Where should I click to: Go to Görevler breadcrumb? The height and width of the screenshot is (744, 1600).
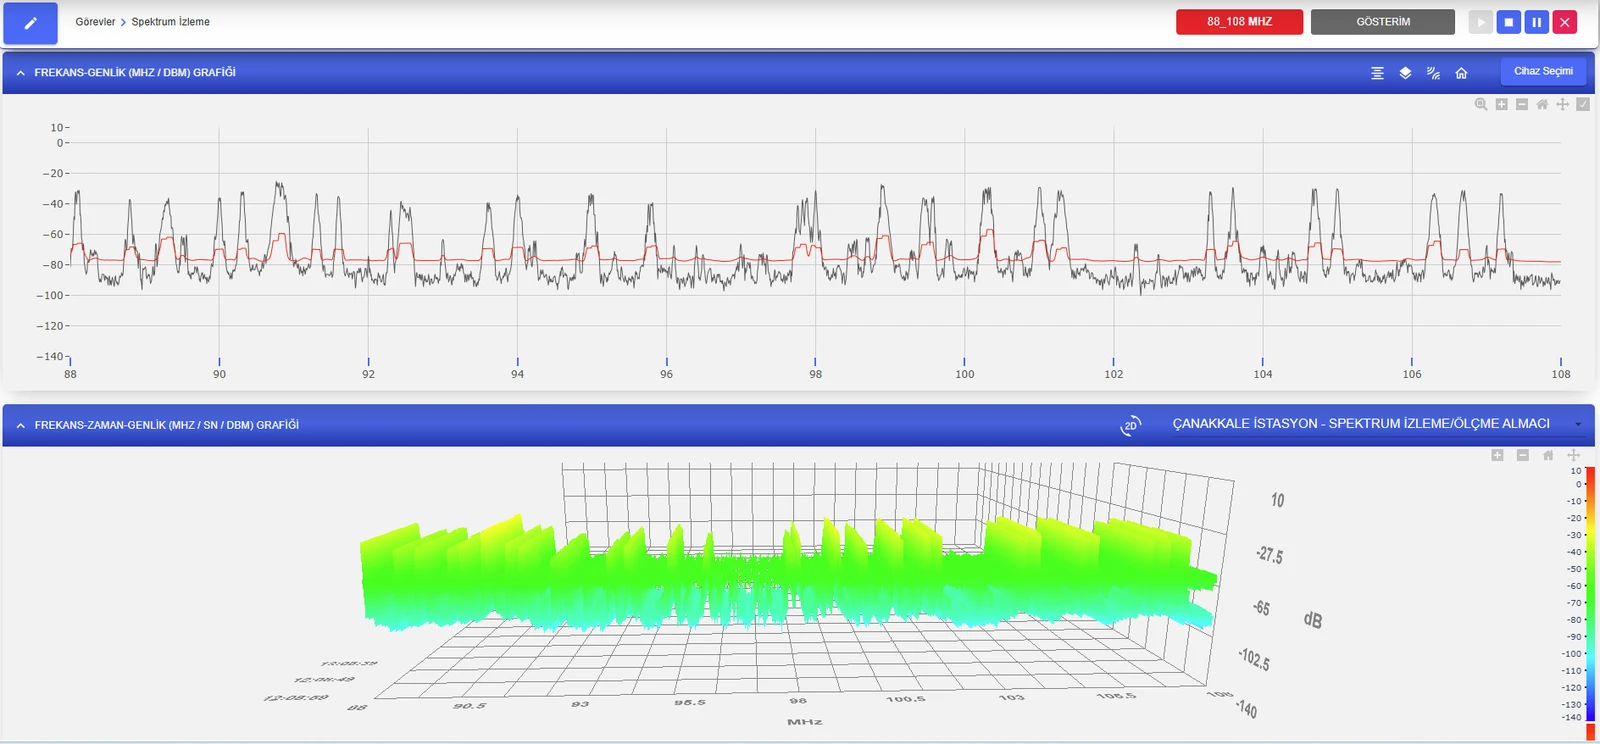pos(95,22)
